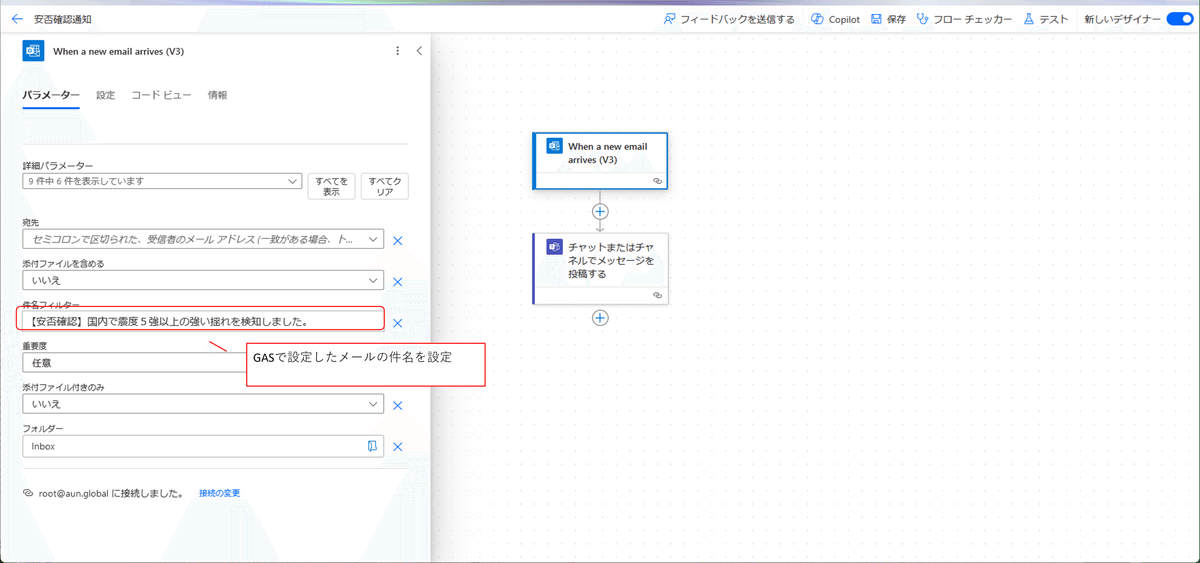This screenshot has height=563, width=1200.
Task: Open the three-dot menu in the panel header
Action: (x=398, y=51)
